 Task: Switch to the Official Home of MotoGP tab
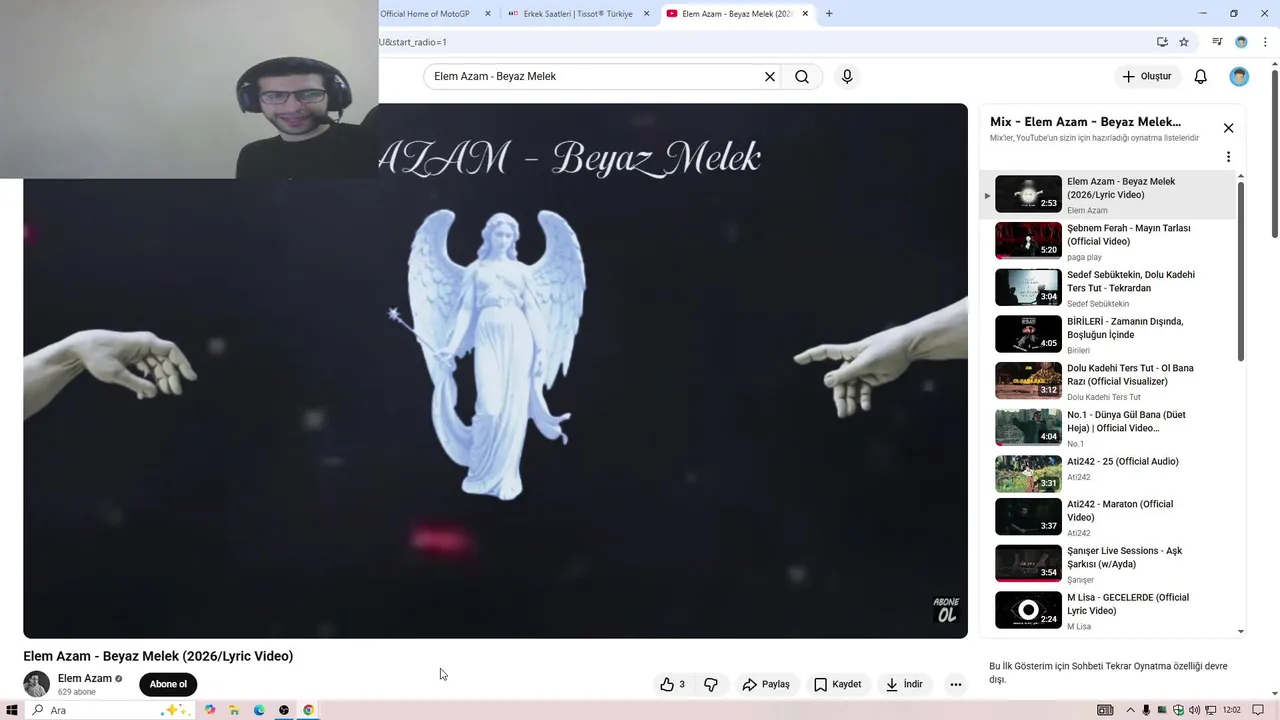(x=426, y=14)
